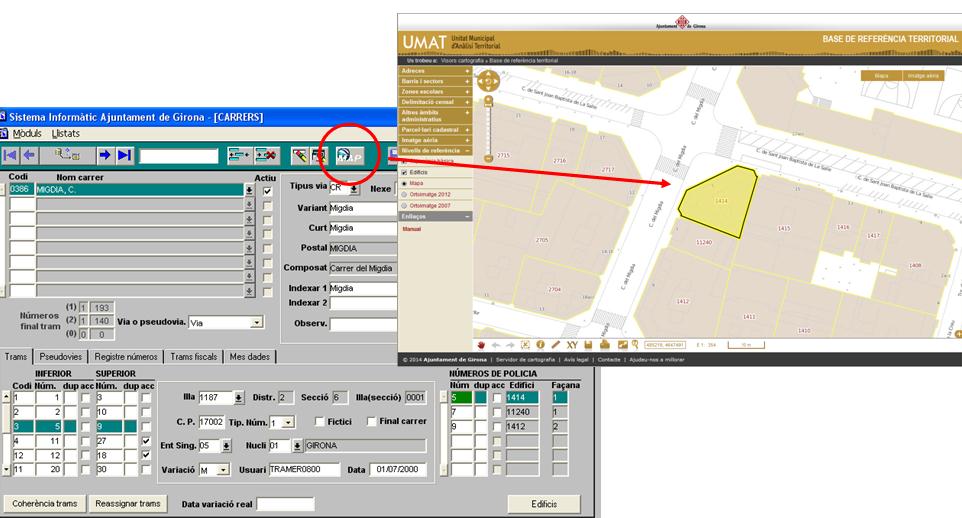Zoom to full extent icon in map toolbar
The width and height of the screenshot is (962, 518).
(525, 345)
